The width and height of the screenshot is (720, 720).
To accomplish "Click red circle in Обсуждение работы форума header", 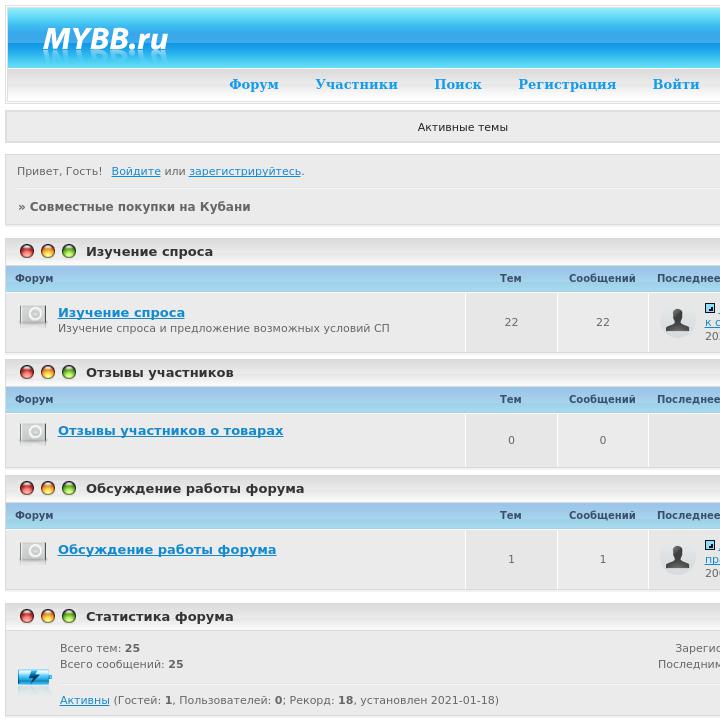I will click(x=27, y=488).
